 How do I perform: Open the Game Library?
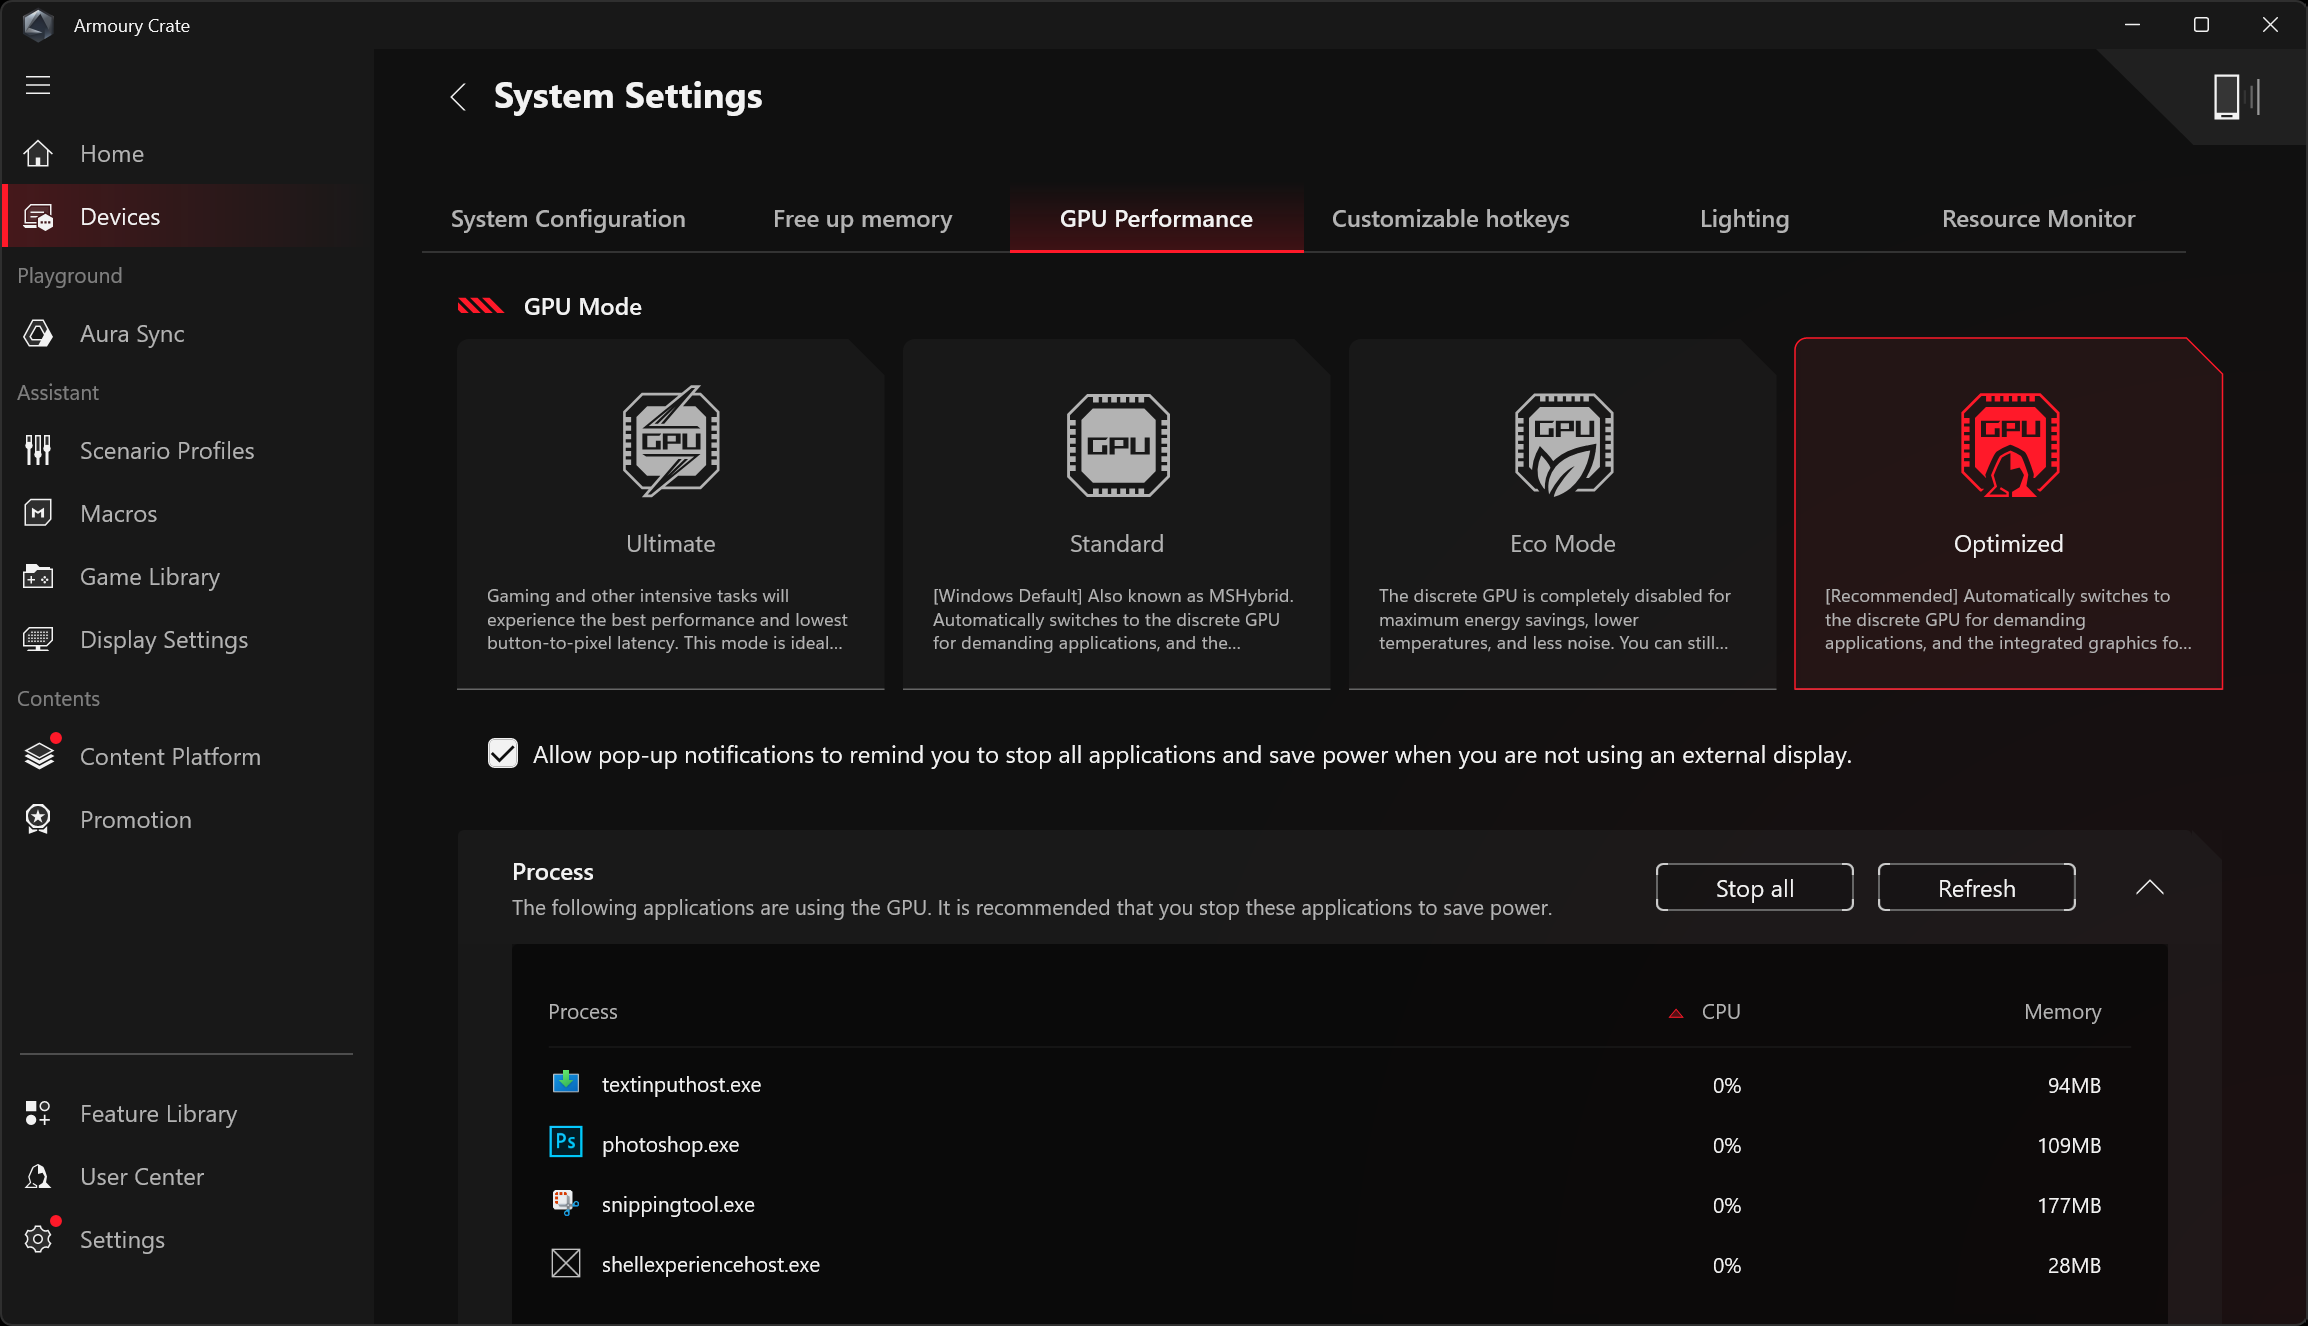click(149, 577)
